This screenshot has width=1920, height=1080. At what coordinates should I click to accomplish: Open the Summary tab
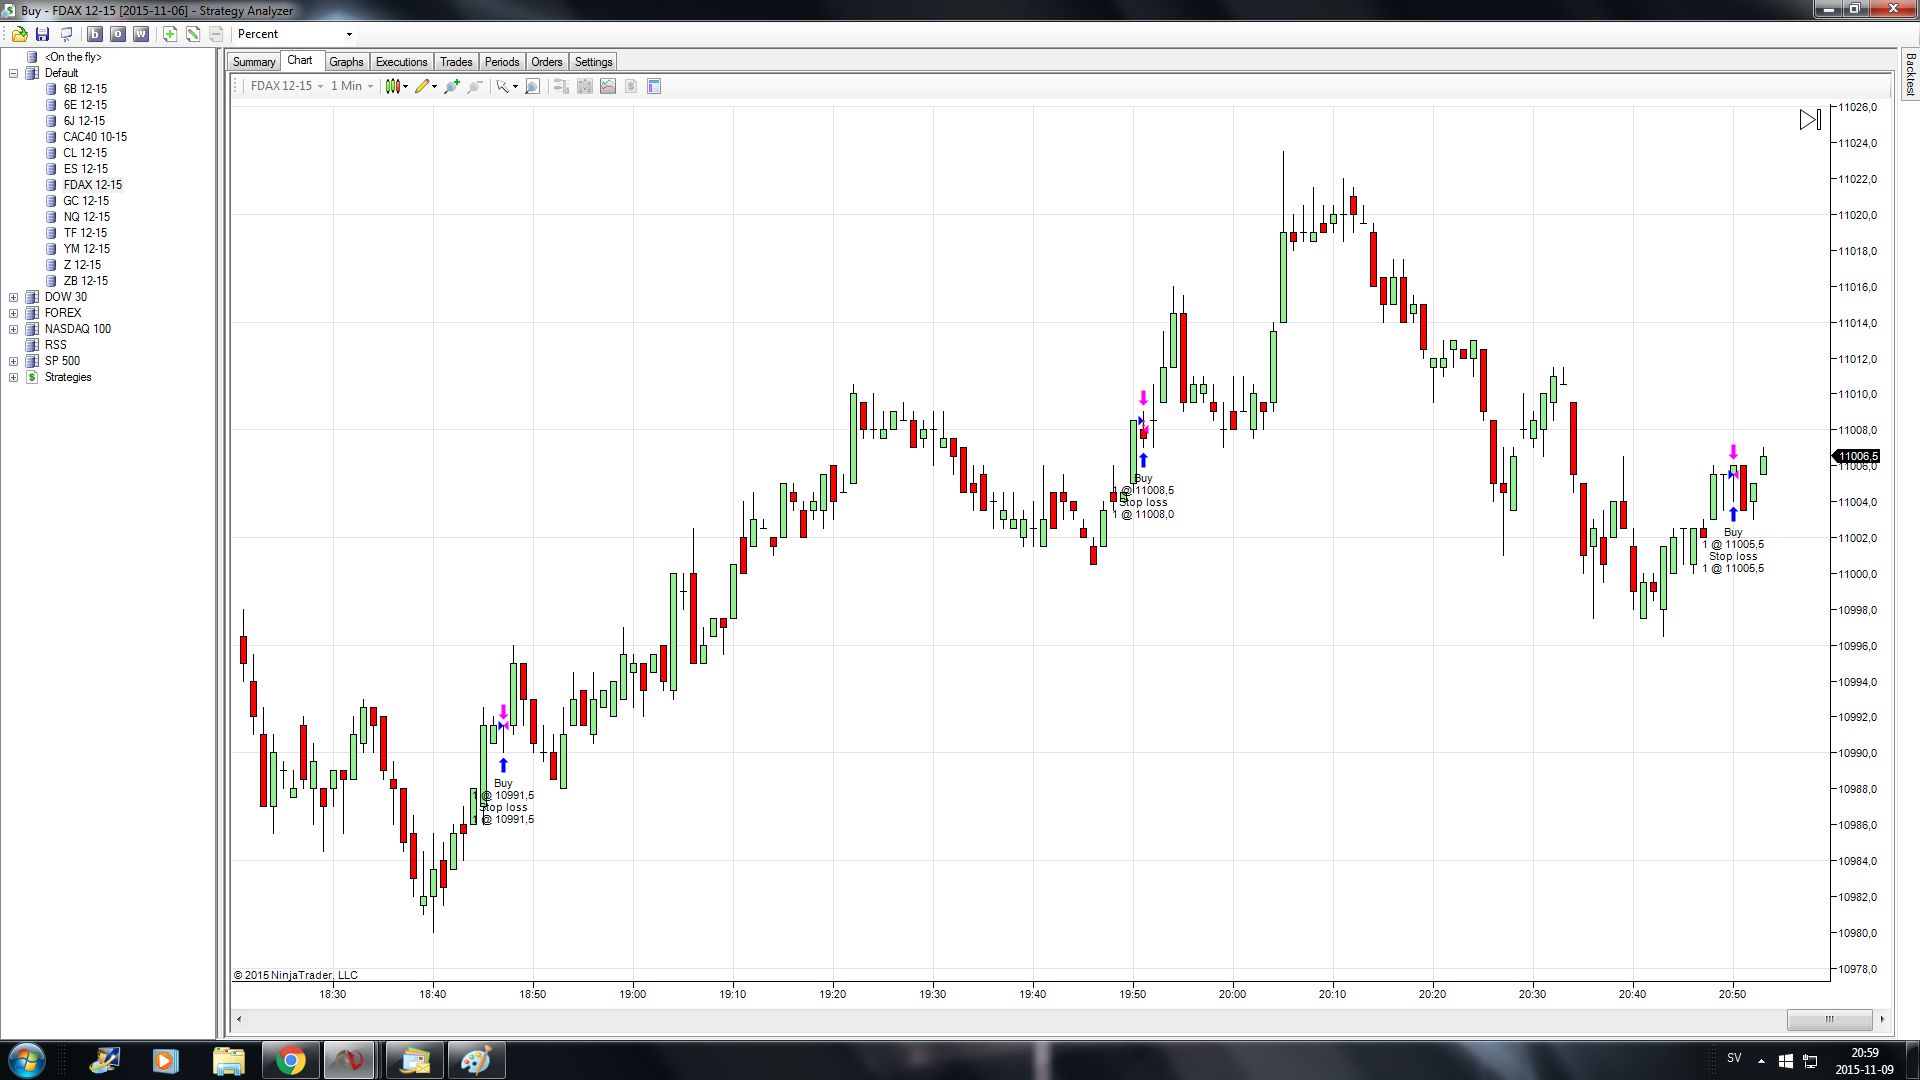(x=253, y=62)
